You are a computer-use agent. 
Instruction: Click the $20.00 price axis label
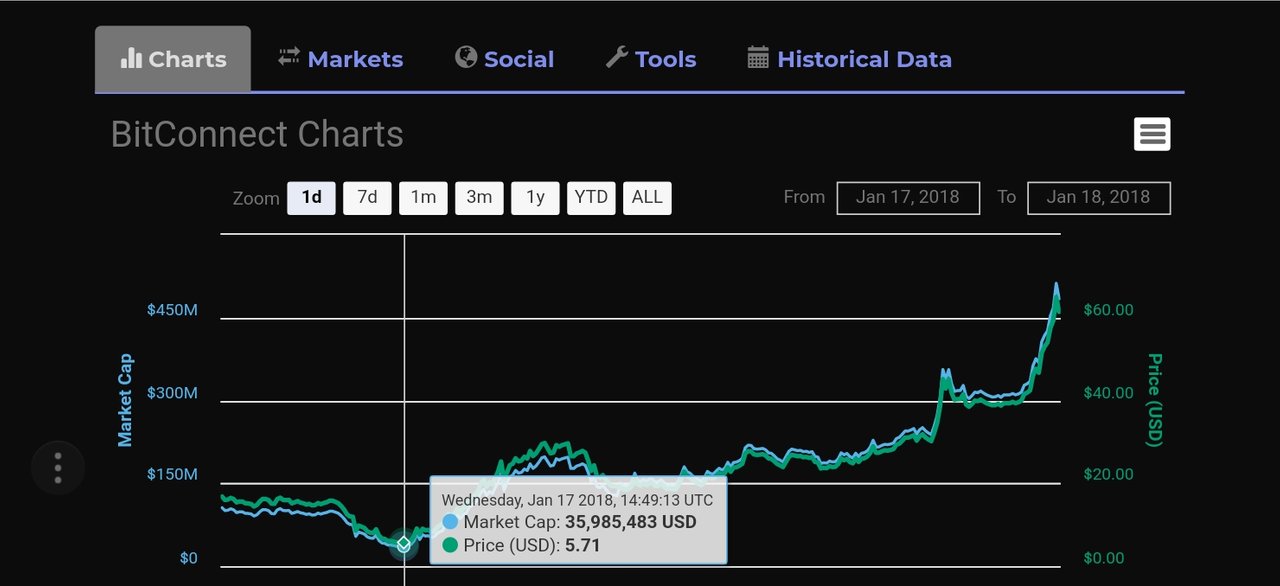[x=1109, y=474]
